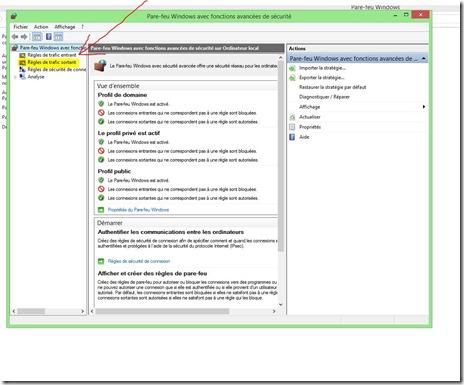Click the green icon beside Propriétés du Pare-feu Windows
464x385 pixels.
[101, 210]
